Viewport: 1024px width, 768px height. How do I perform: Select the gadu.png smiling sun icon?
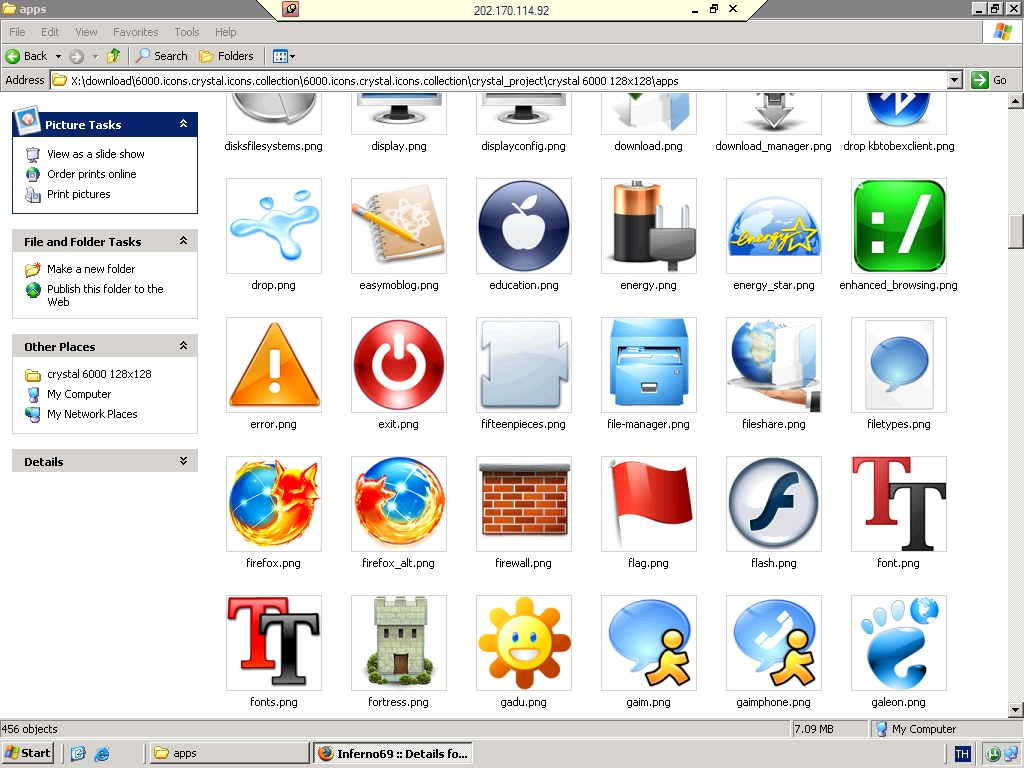click(x=524, y=643)
